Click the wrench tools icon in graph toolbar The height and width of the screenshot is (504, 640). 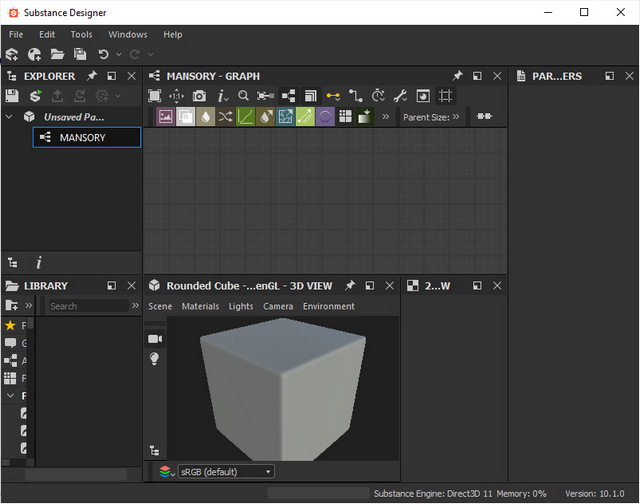pos(400,96)
